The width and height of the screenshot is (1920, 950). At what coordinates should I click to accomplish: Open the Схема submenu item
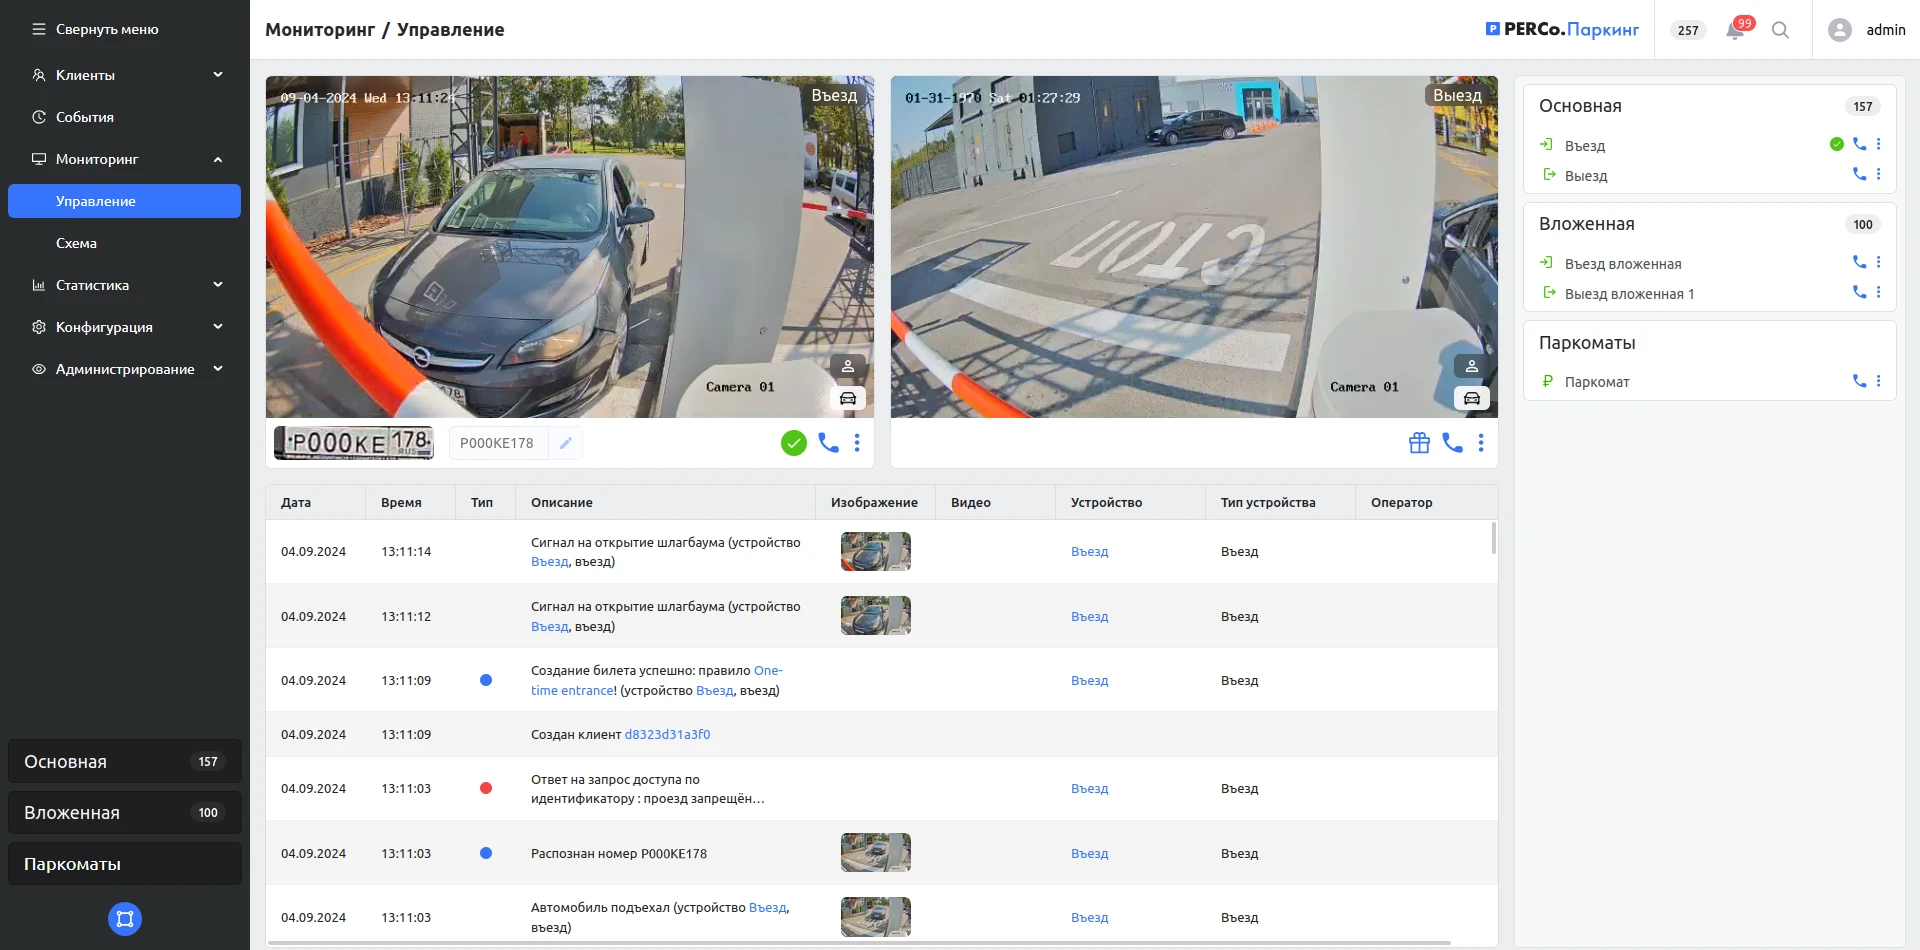pyautogui.click(x=76, y=243)
